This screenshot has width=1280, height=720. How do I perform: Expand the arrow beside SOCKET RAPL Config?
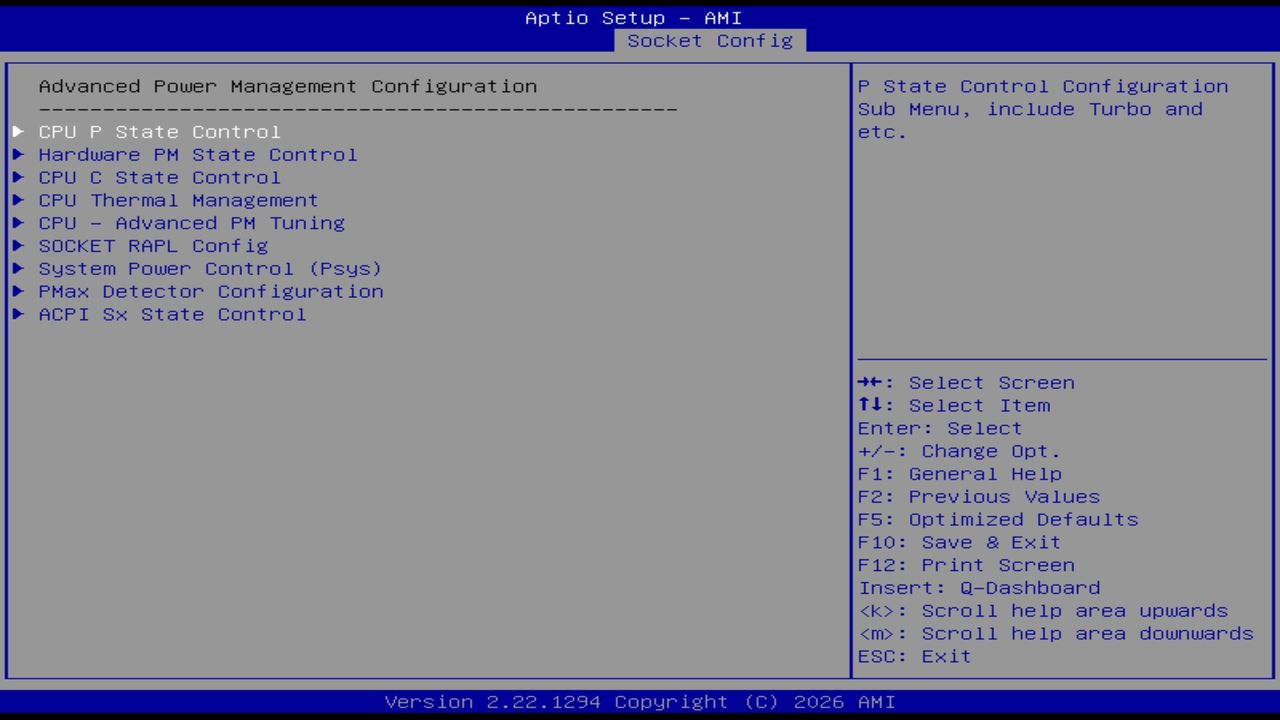(18, 245)
